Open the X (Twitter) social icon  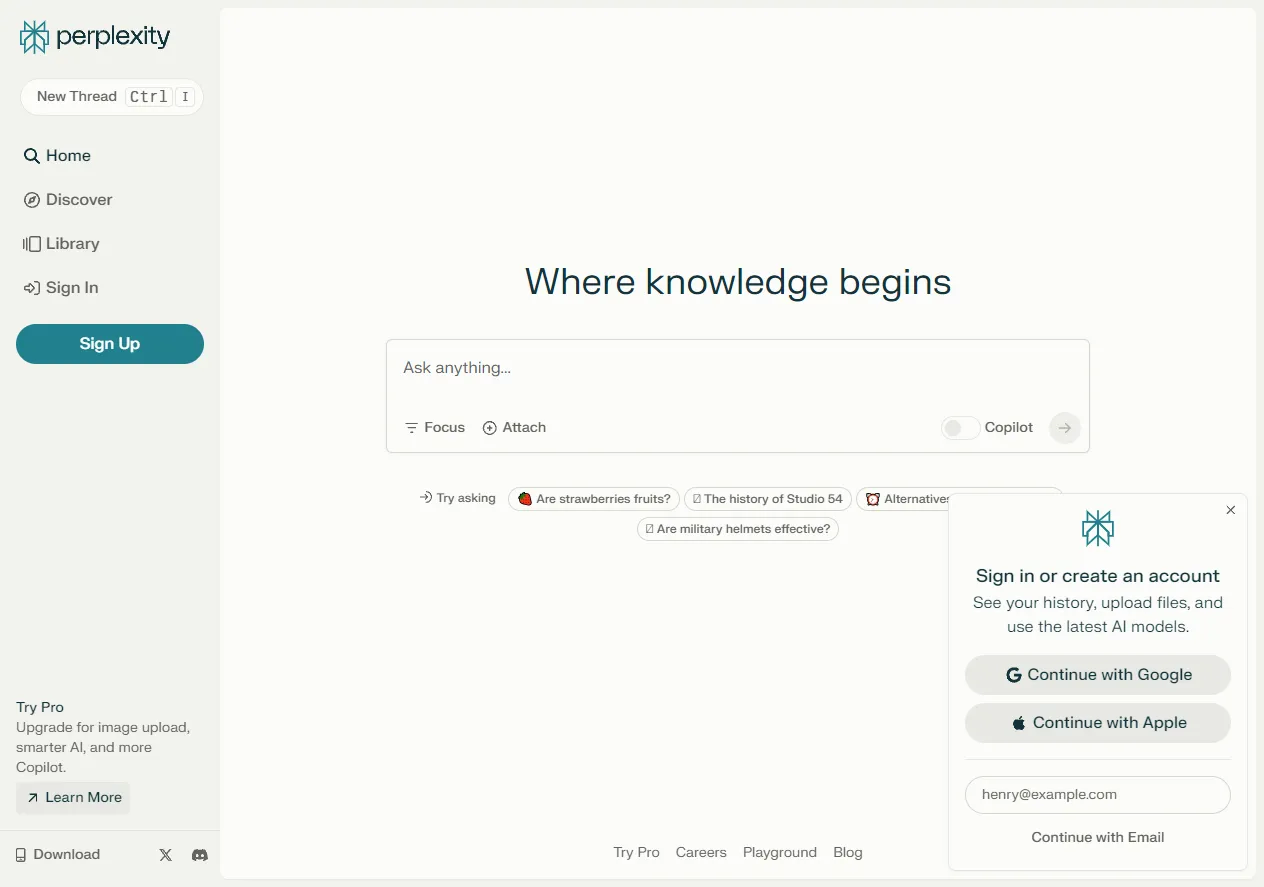click(166, 855)
